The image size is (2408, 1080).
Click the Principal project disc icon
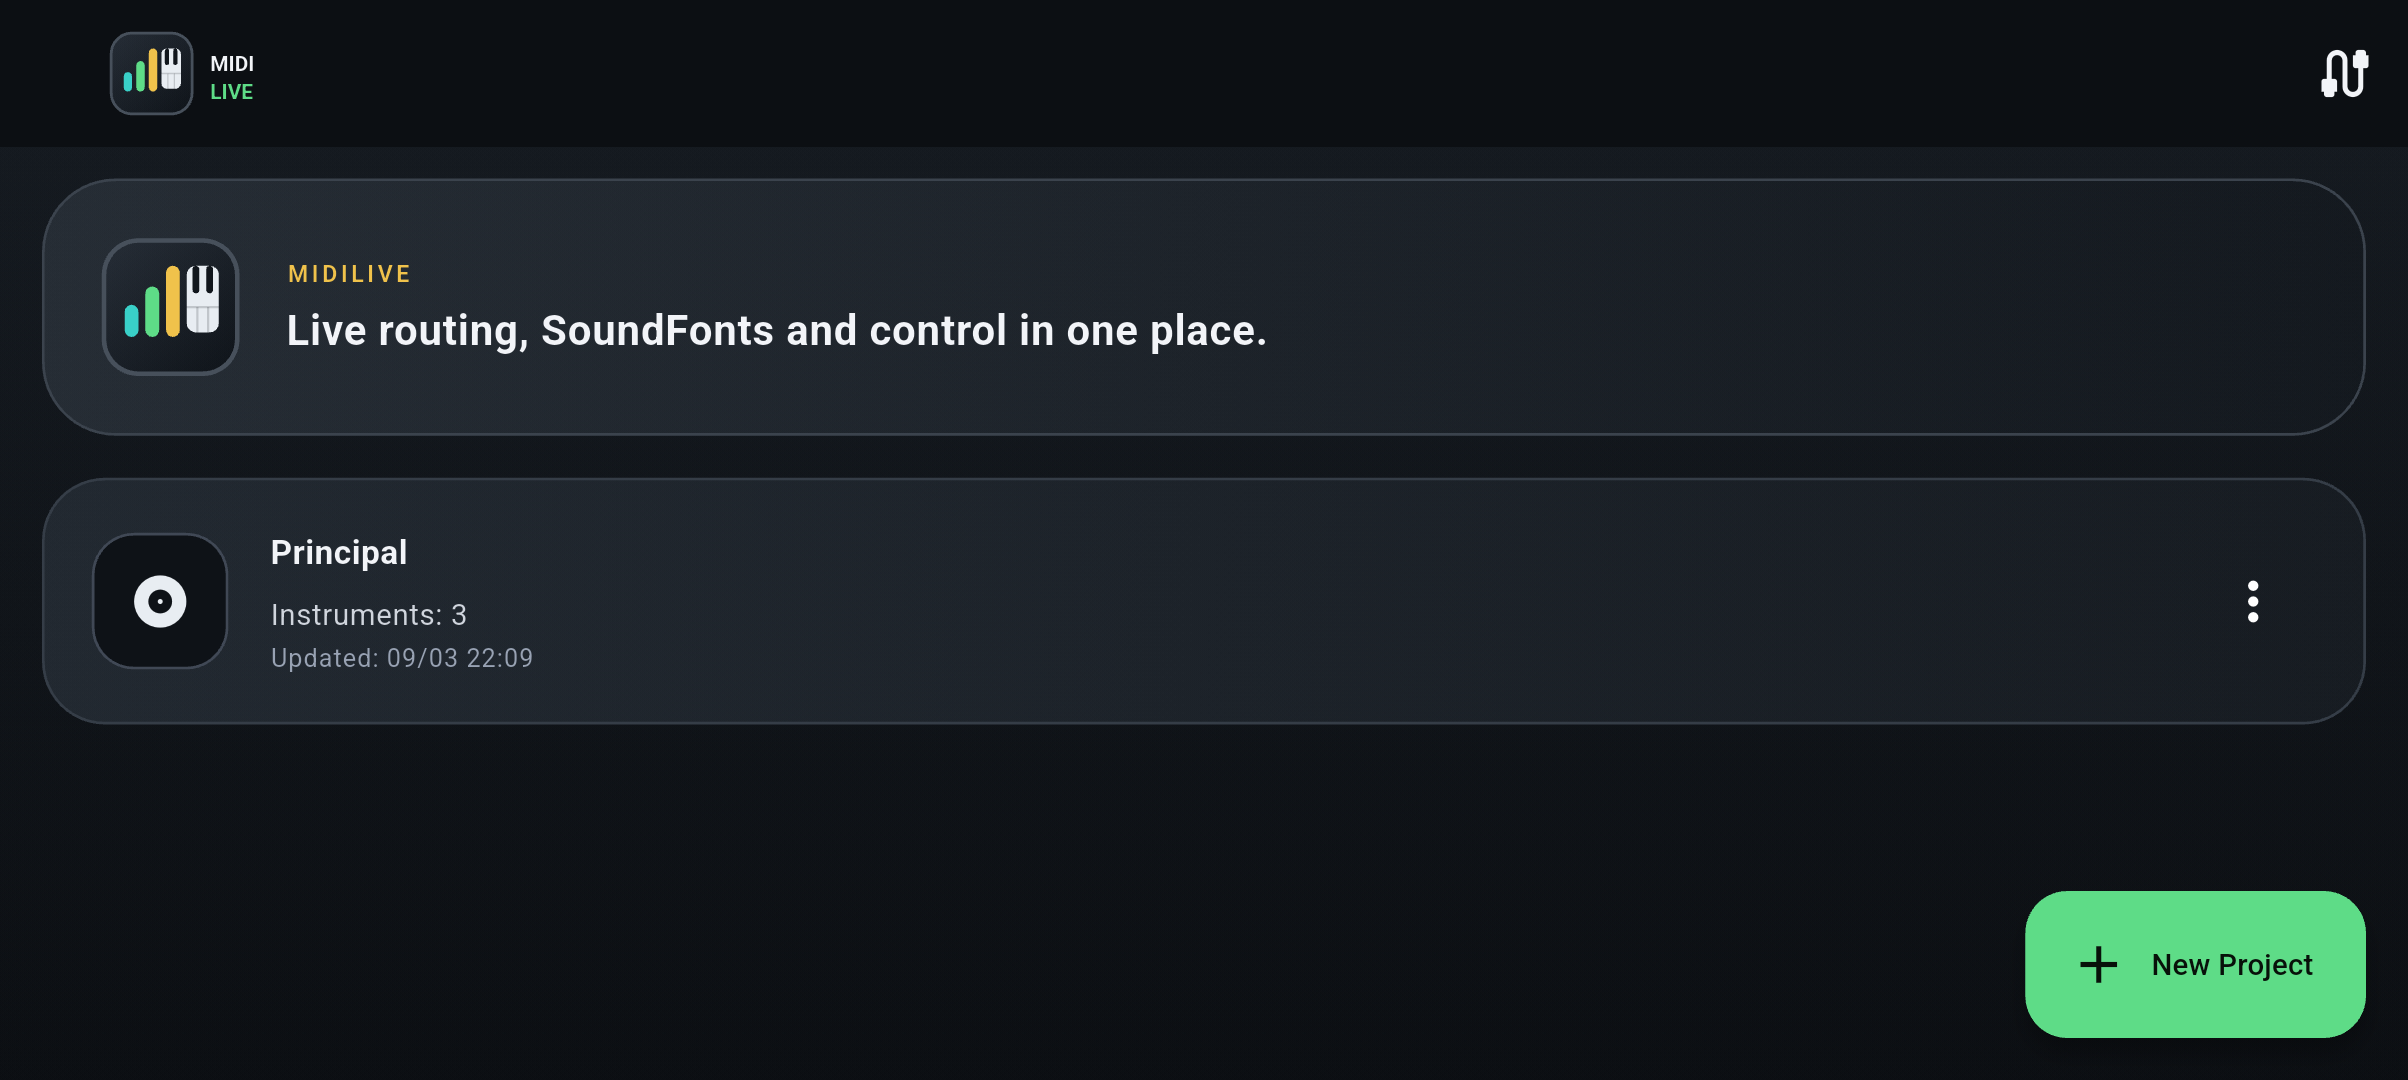tap(160, 601)
